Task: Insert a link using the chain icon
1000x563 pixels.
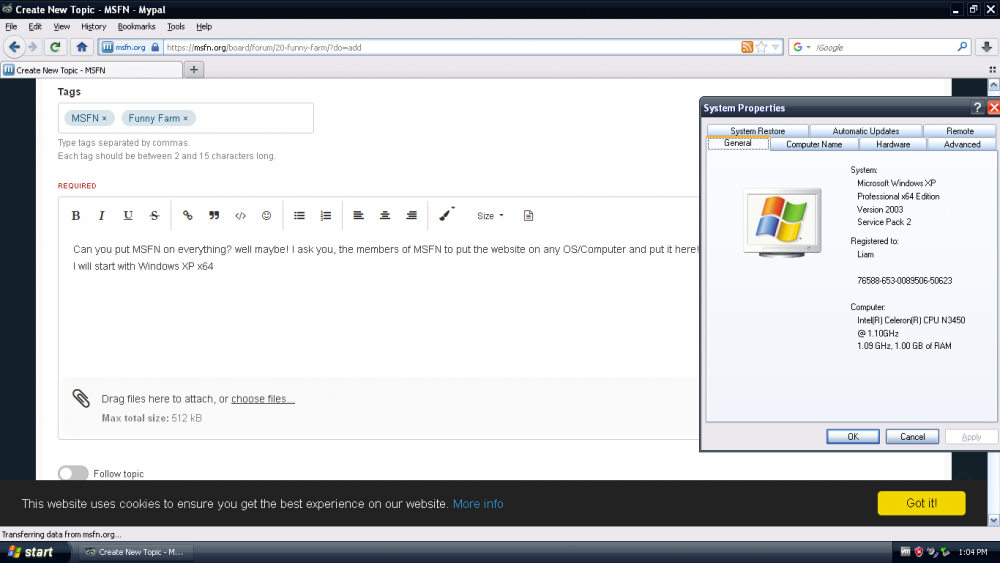Action: (187, 216)
